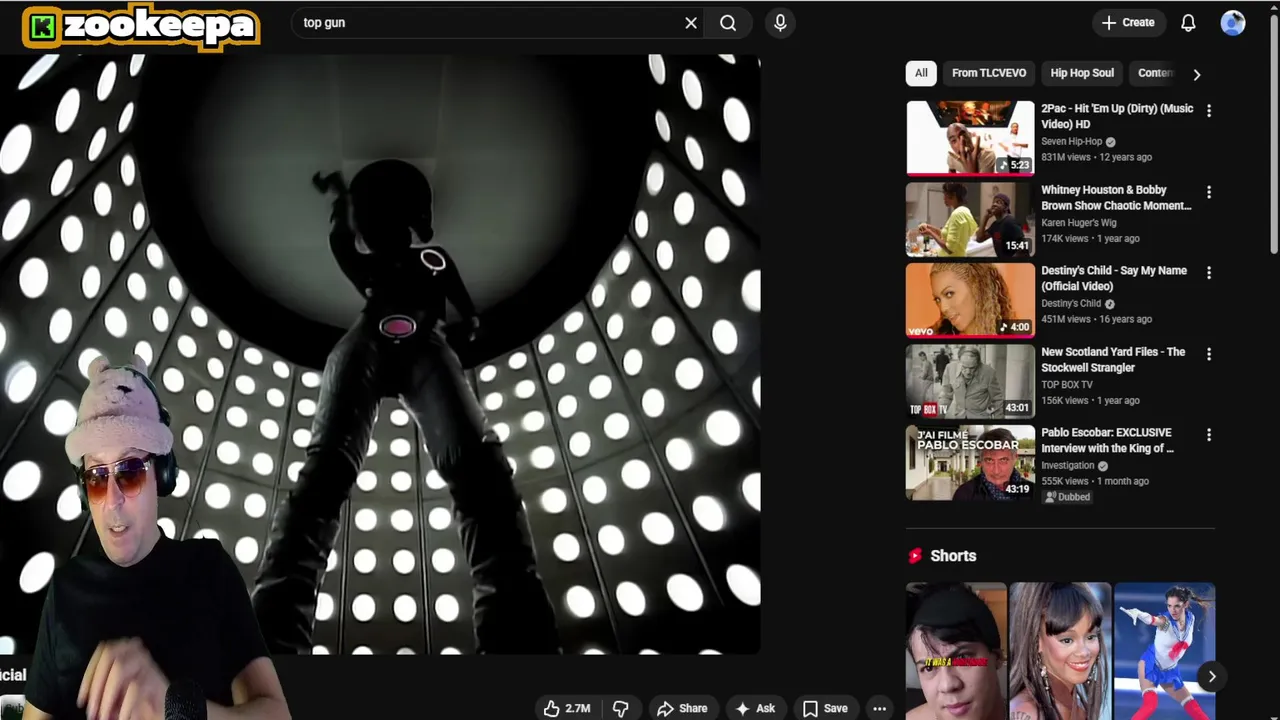Dislike the video
1280x720 pixels.
coord(620,708)
